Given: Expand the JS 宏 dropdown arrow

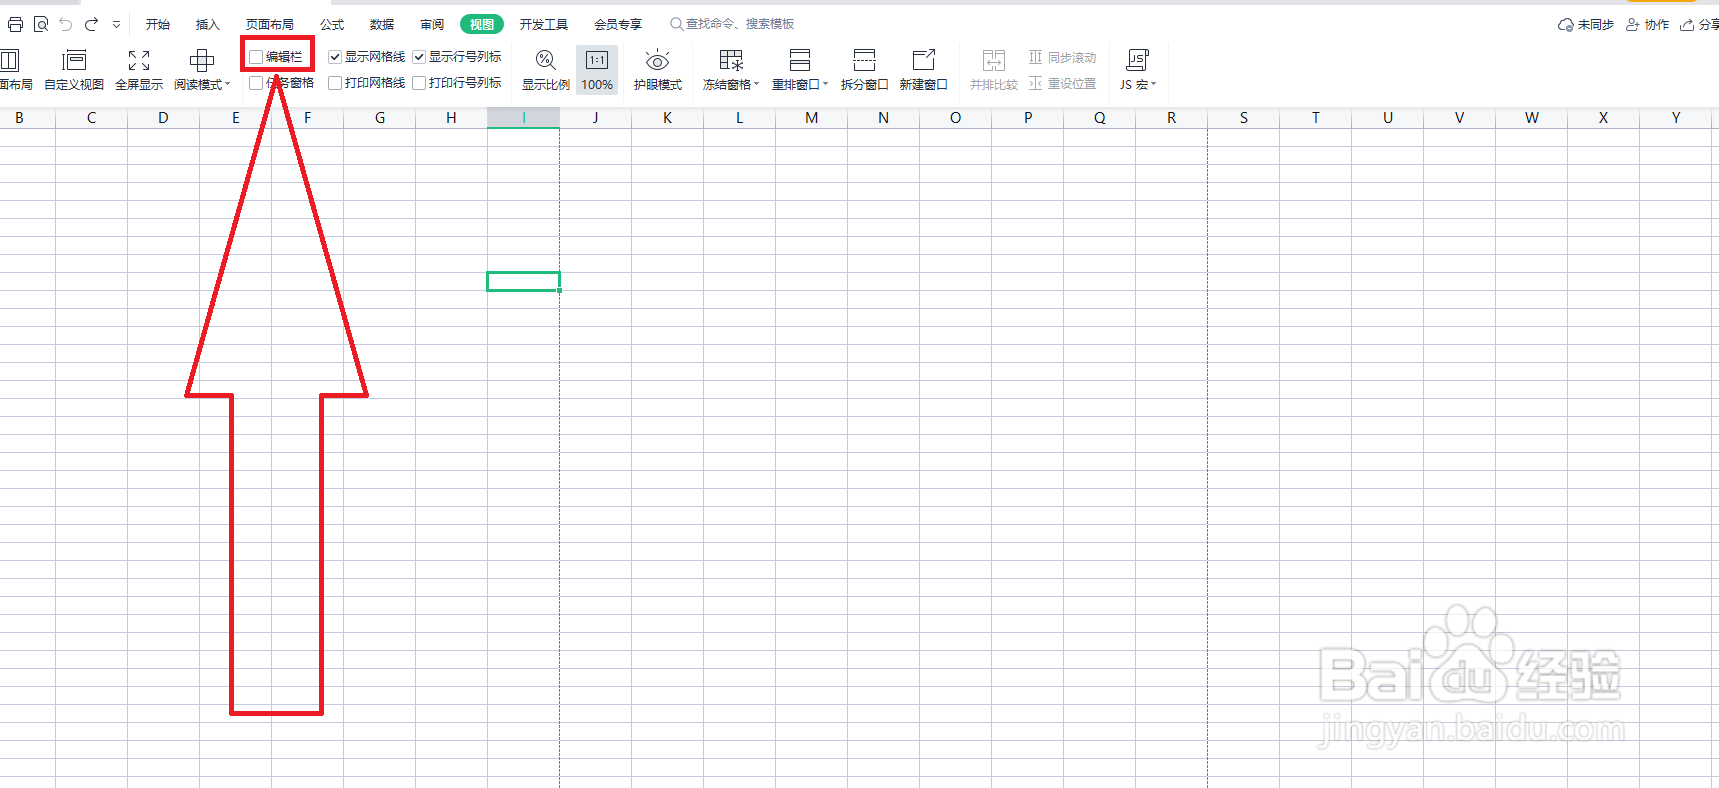Looking at the screenshot, I should click(1153, 84).
